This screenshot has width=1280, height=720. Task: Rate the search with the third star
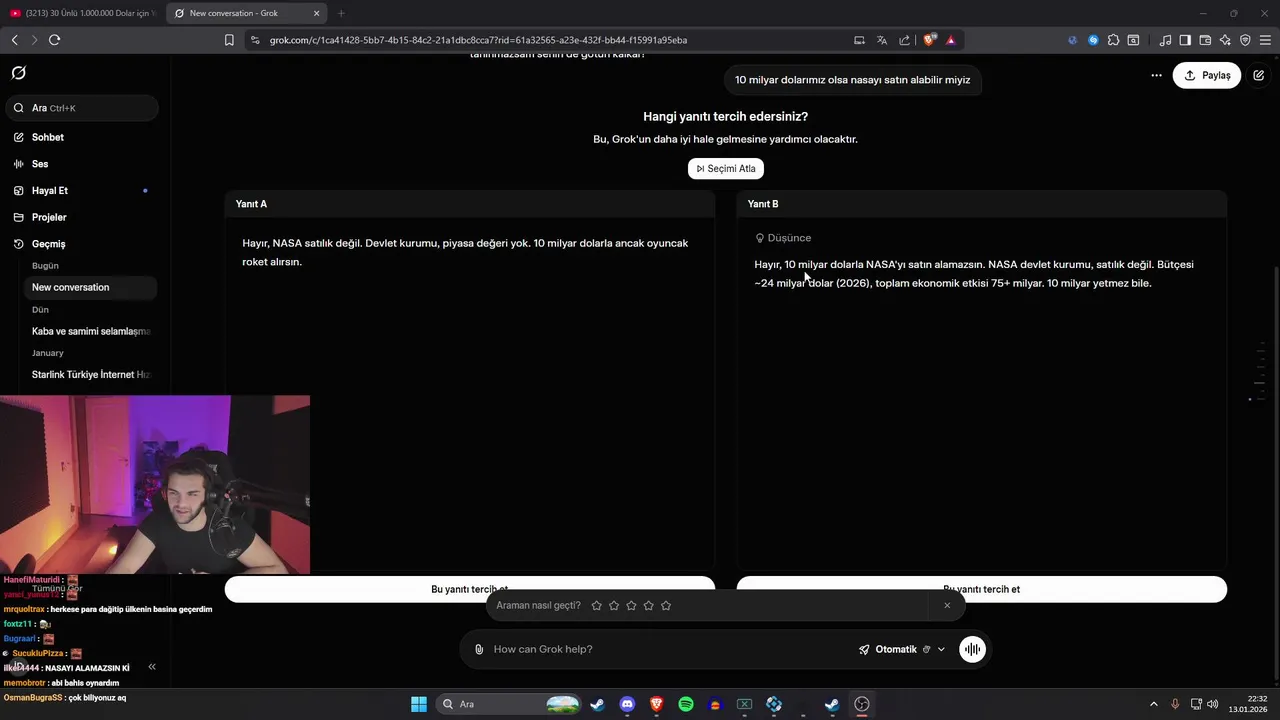point(631,606)
